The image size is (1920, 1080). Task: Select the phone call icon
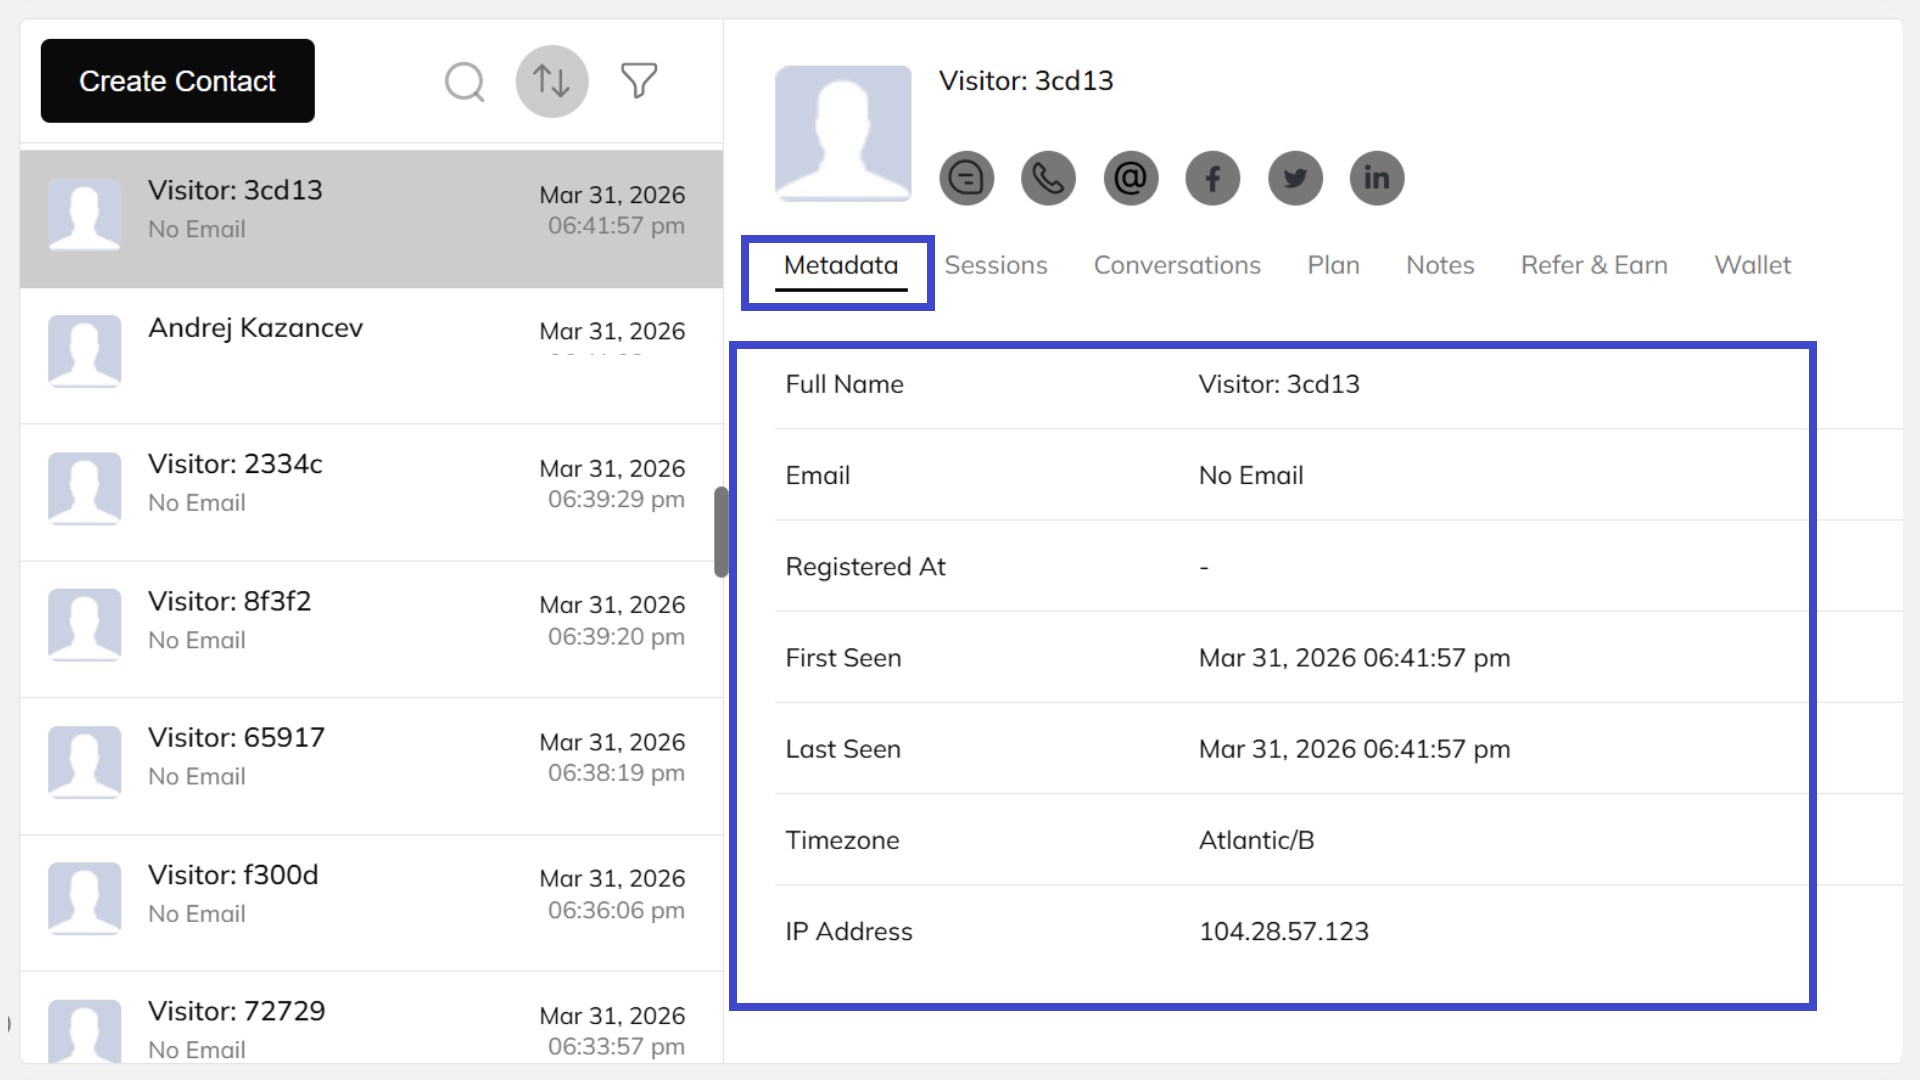(x=1048, y=178)
